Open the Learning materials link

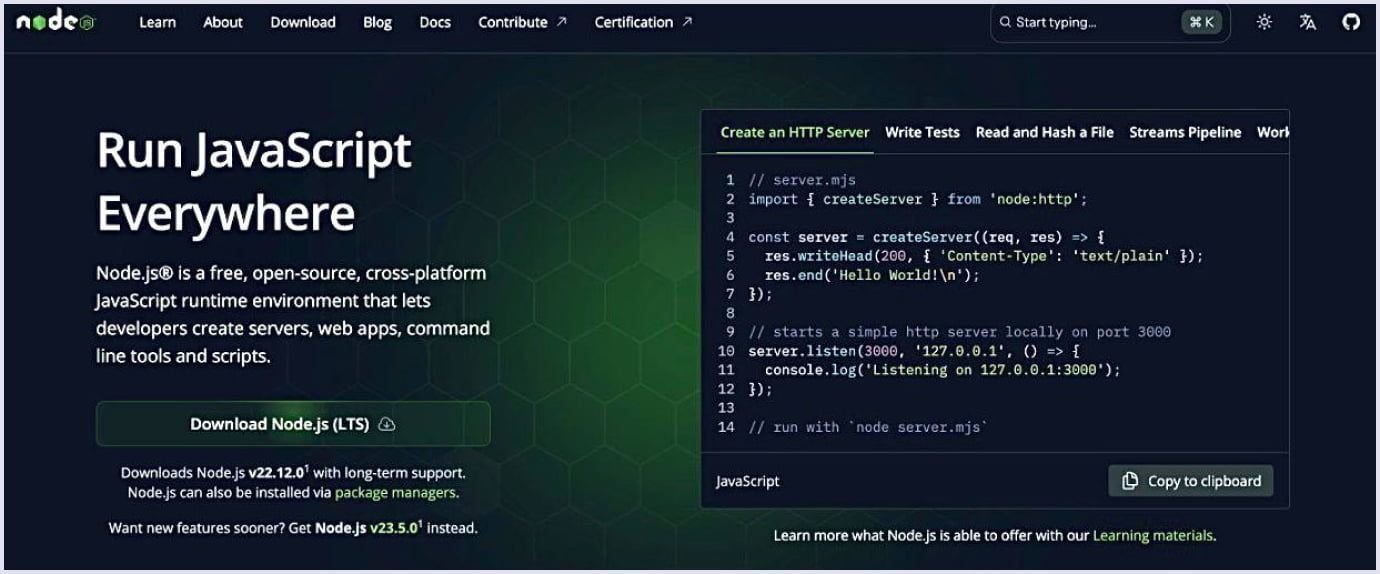1153,536
